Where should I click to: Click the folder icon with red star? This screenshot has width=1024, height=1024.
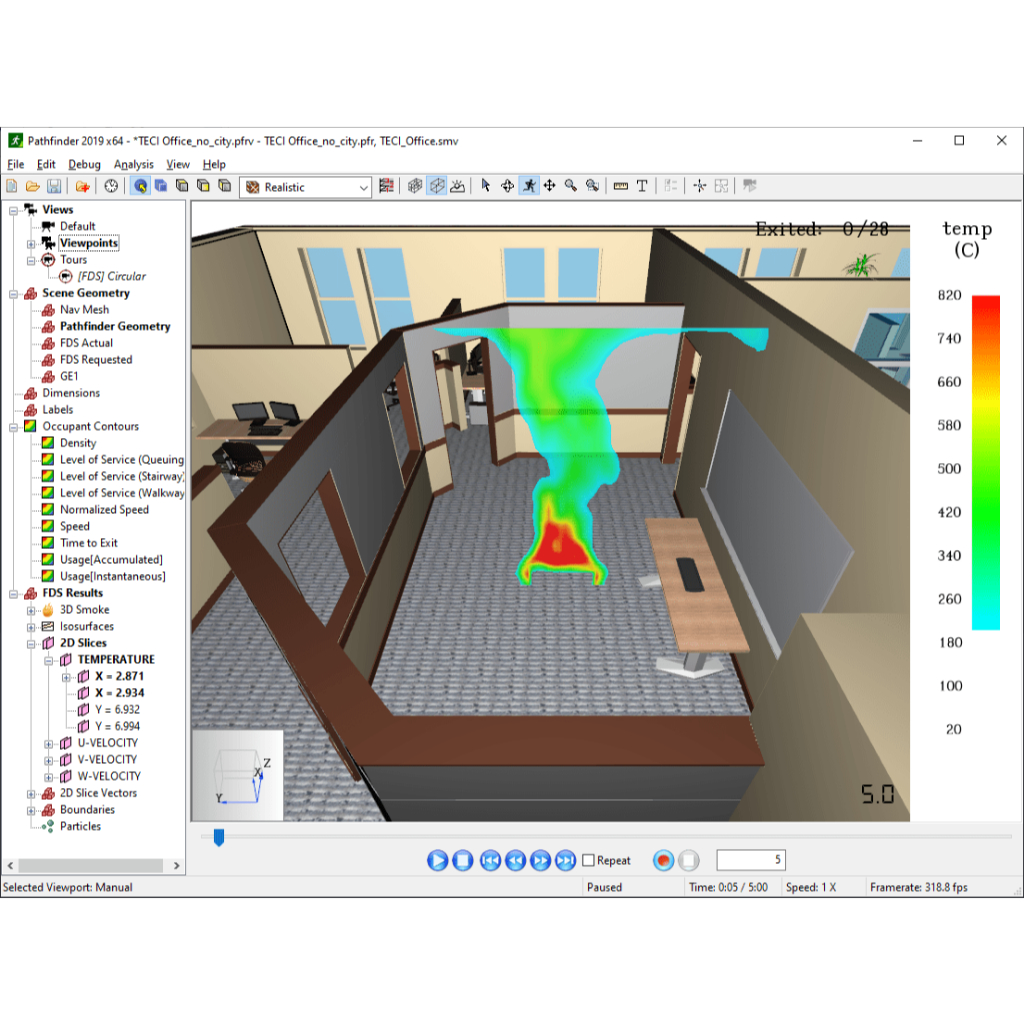tap(82, 186)
